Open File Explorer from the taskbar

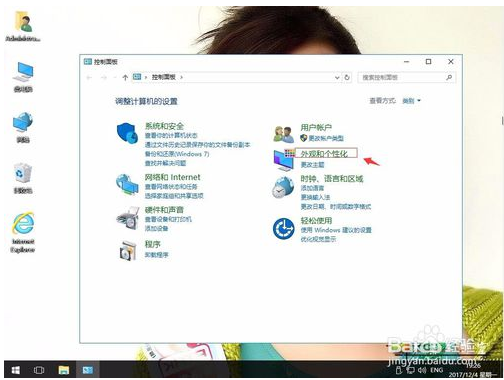point(64,370)
